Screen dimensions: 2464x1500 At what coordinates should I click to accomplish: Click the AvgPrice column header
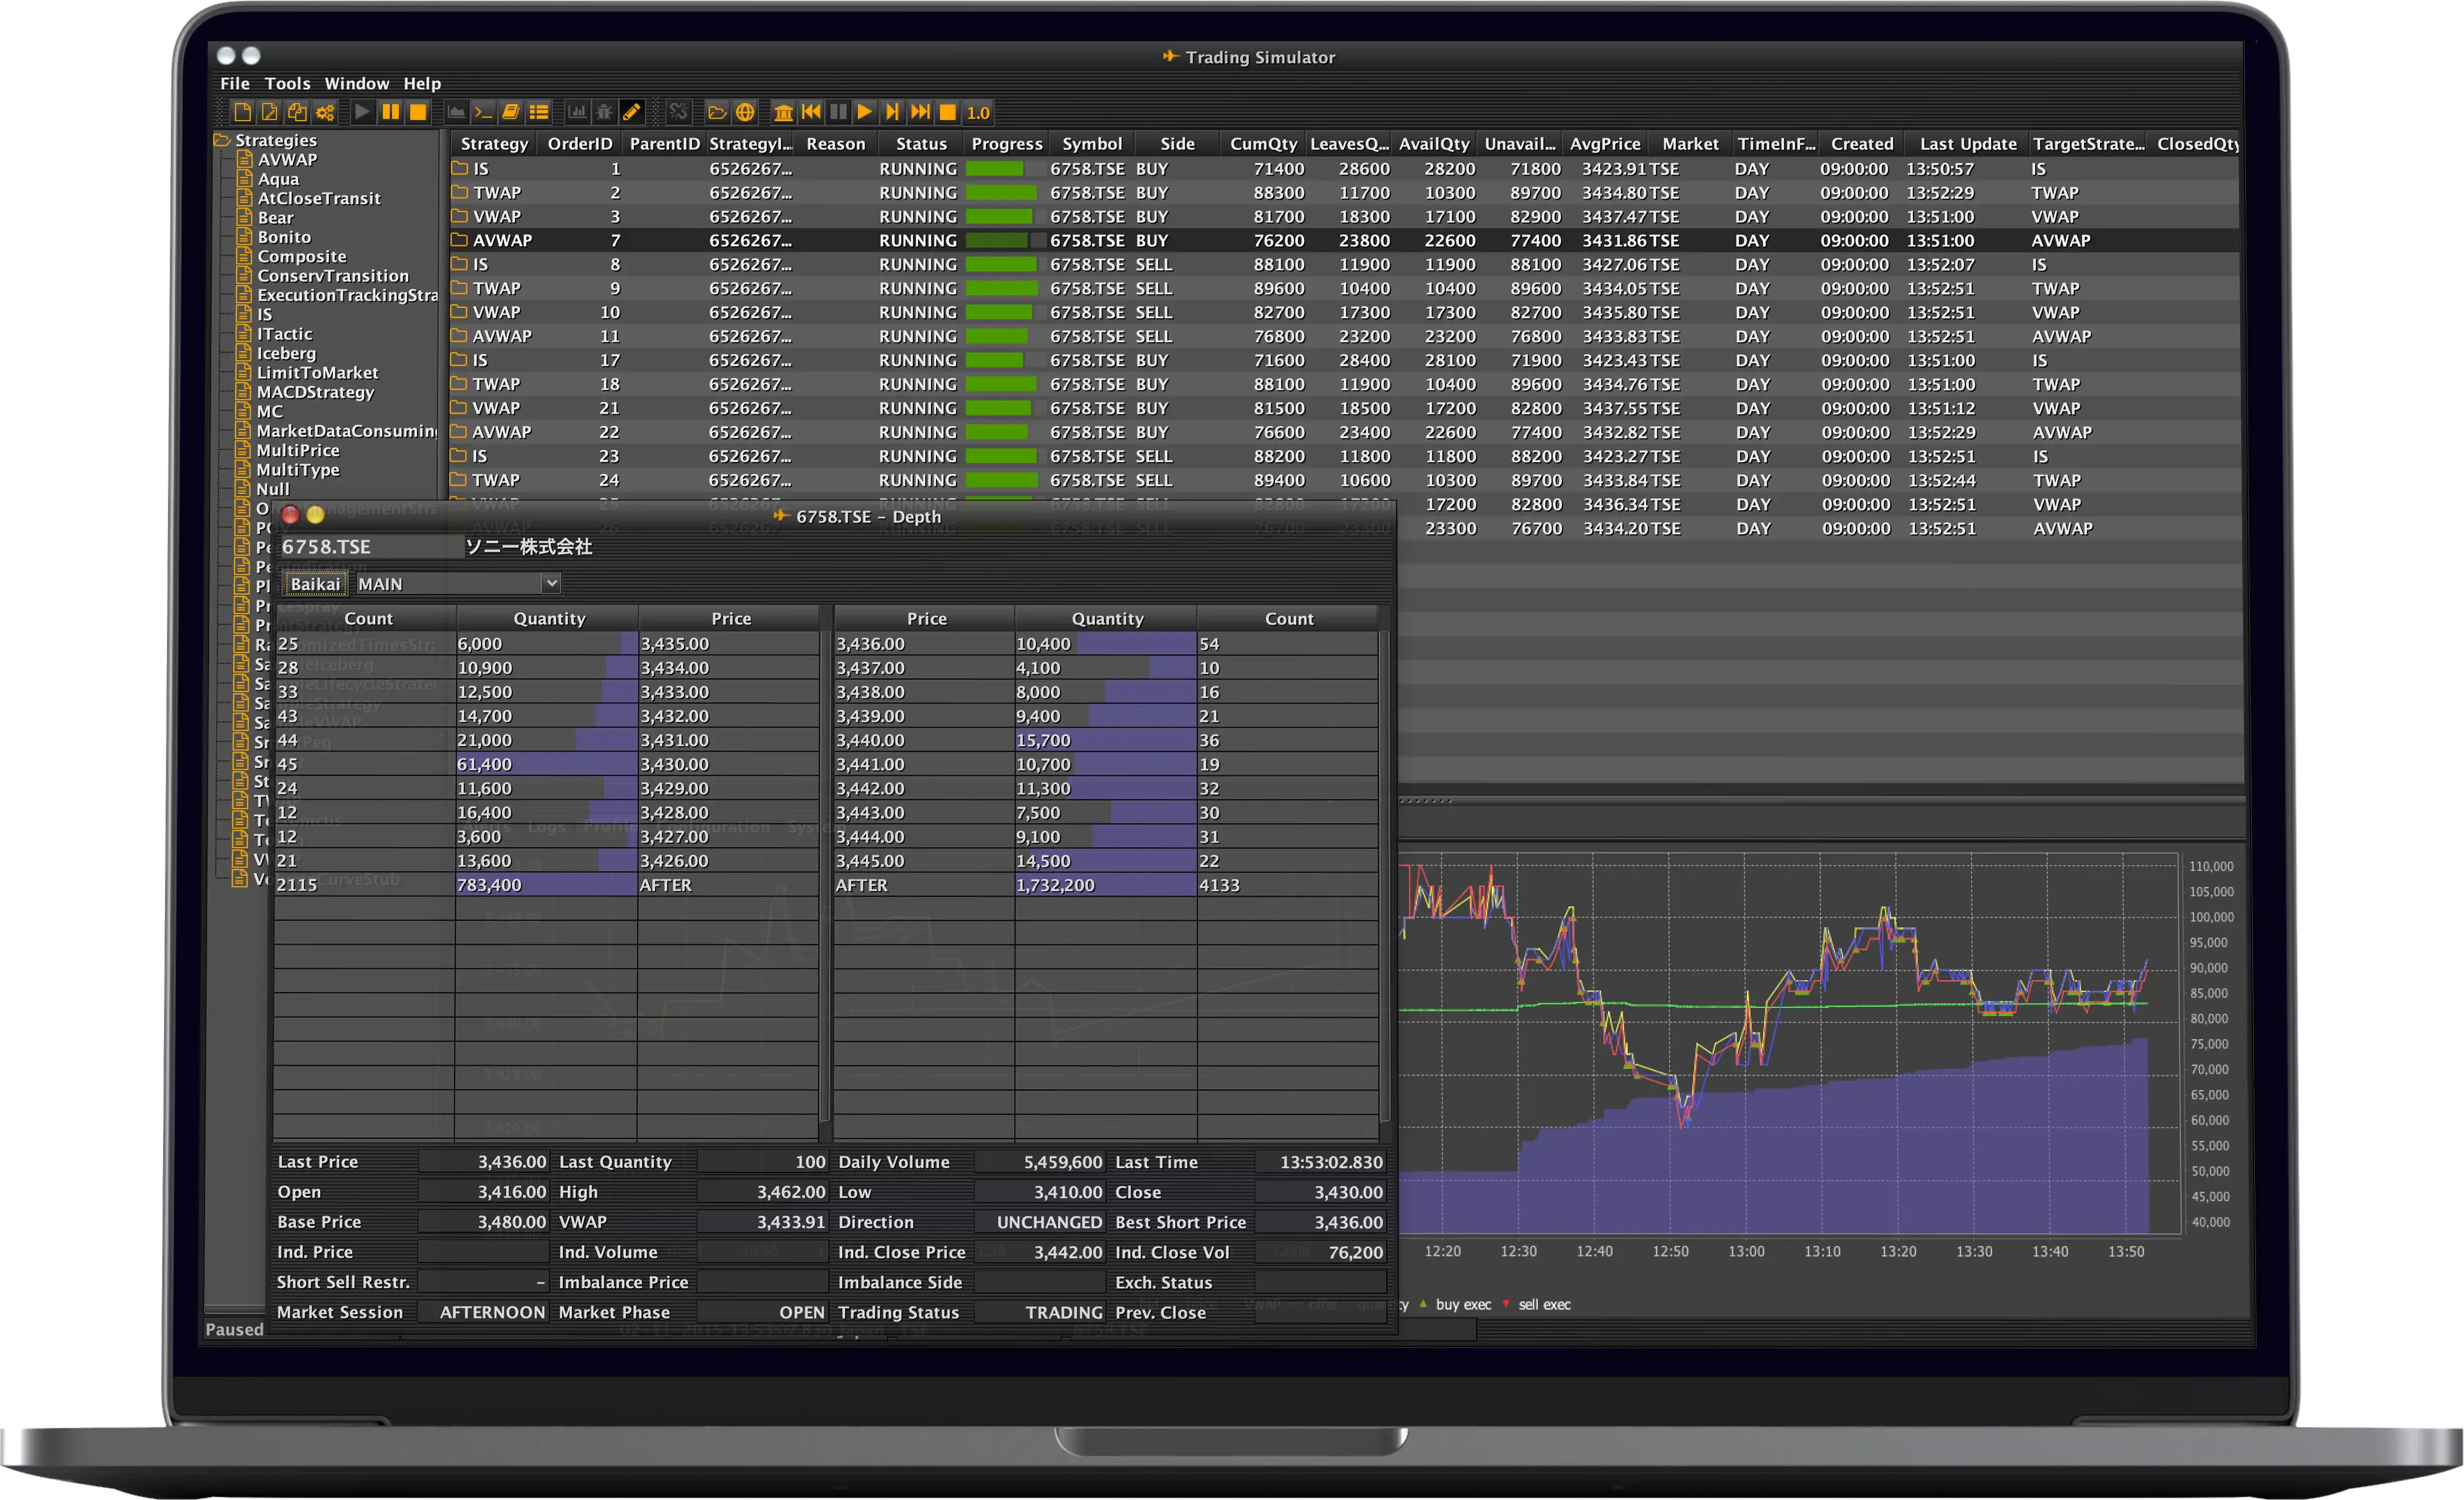coord(1604,144)
